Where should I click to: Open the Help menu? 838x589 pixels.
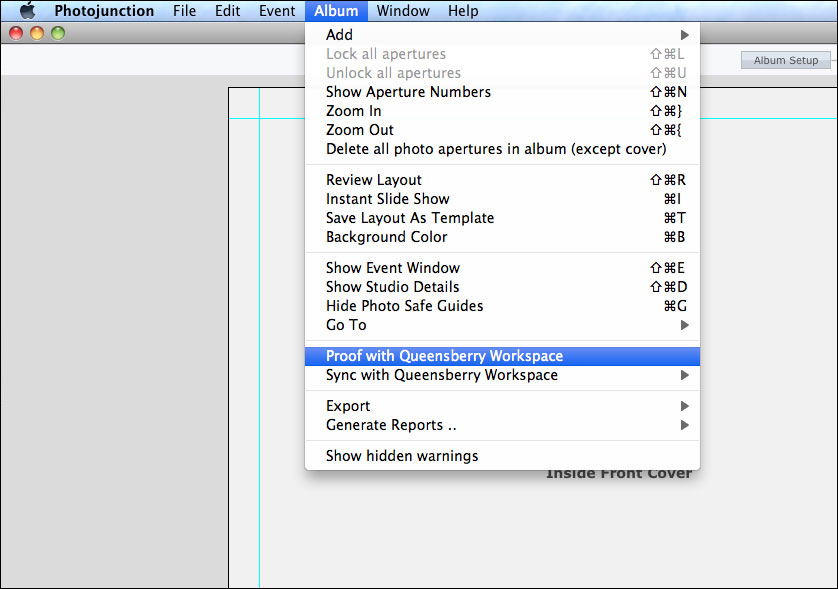pyautogui.click(x=463, y=11)
